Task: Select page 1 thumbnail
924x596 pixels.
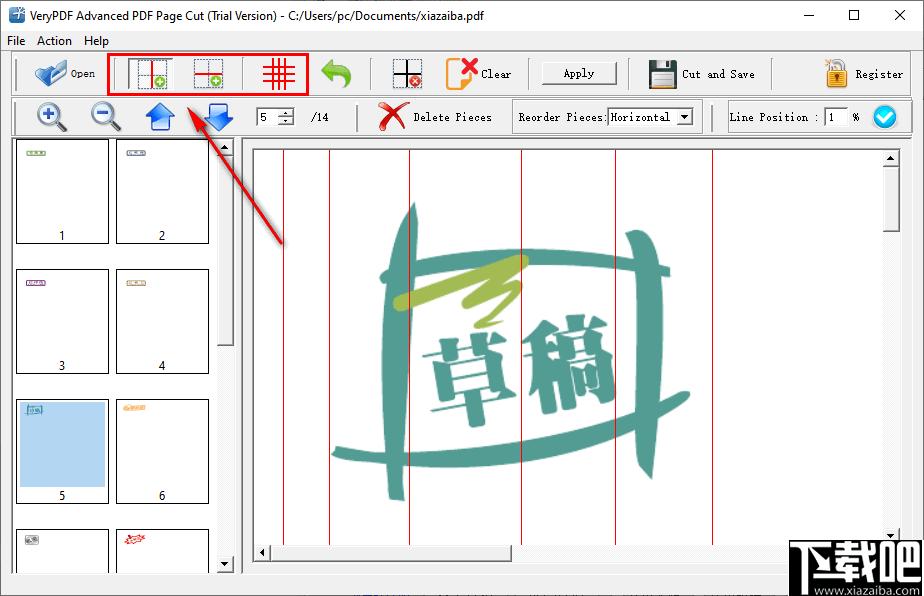Action: tap(62, 191)
